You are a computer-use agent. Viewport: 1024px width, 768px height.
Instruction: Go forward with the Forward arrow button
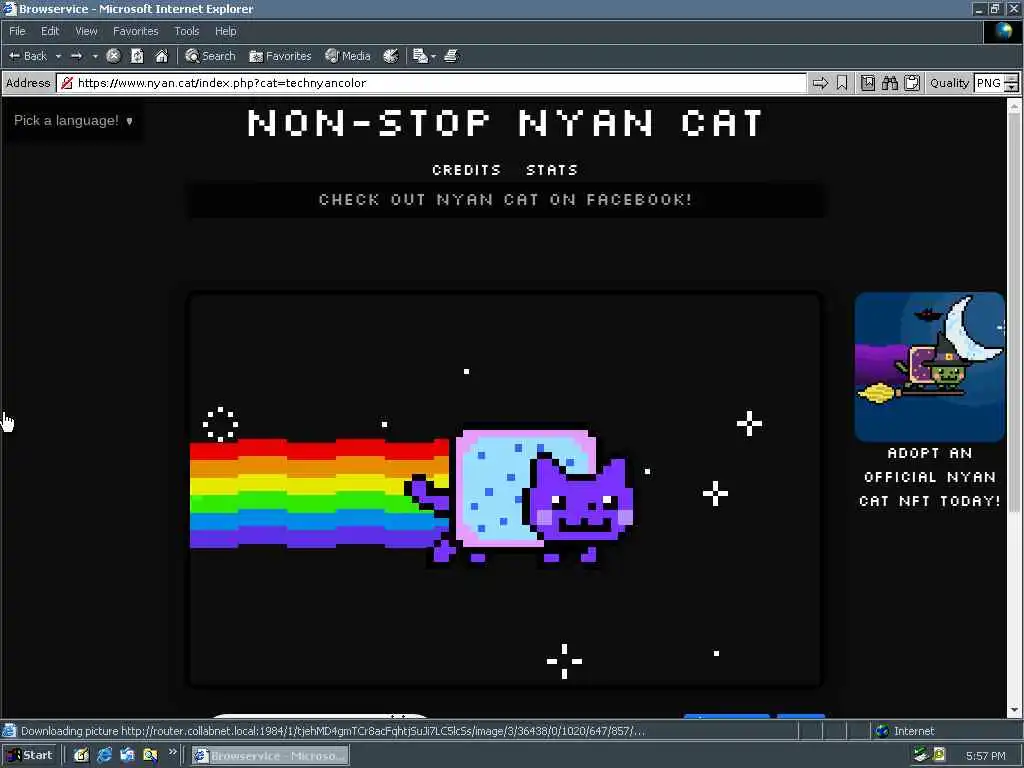click(76, 56)
